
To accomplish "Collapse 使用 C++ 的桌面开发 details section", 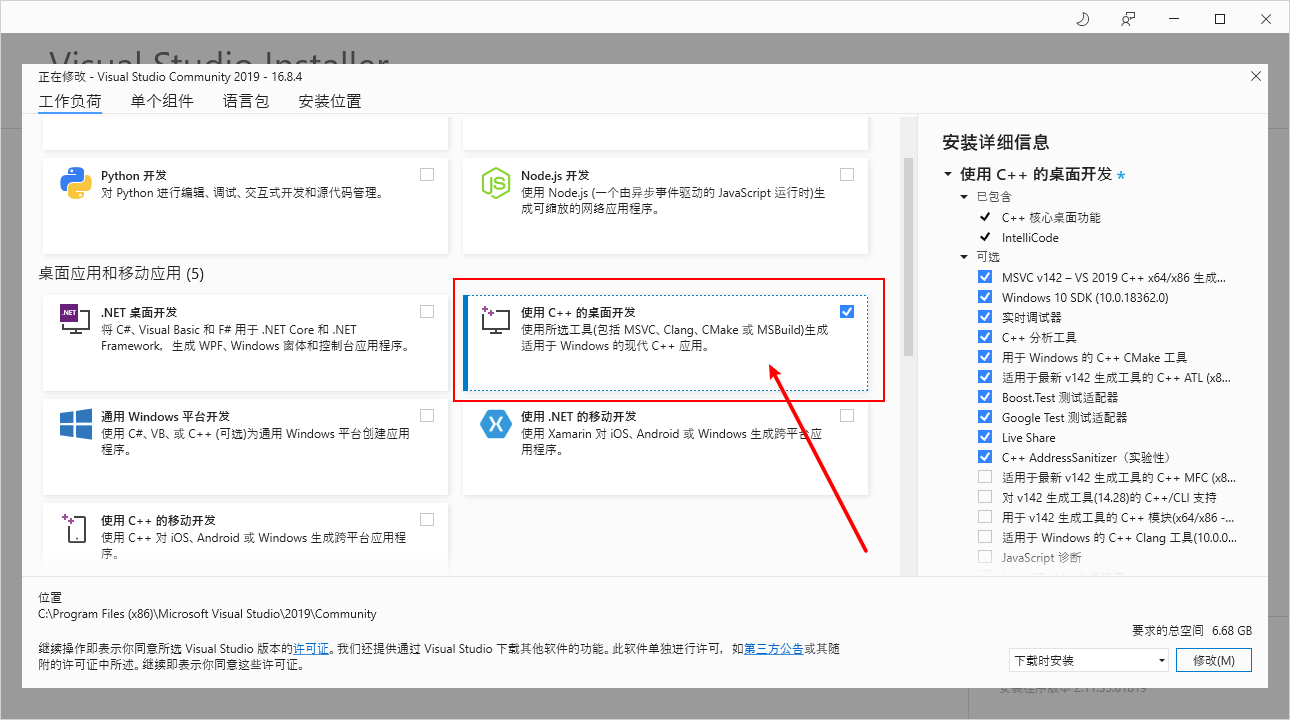I will [x=948, y=174].
